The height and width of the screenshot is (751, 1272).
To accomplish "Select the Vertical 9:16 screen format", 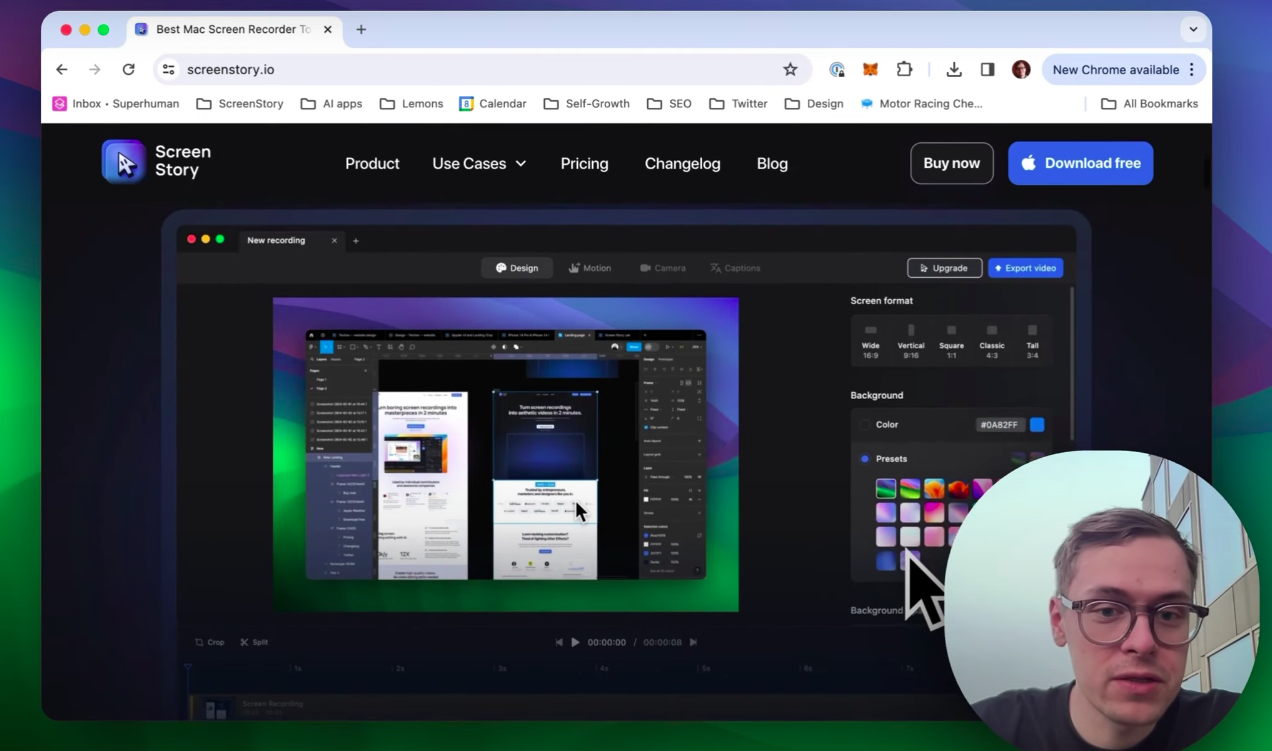I will pyautogui.click(x=911, y=340).
